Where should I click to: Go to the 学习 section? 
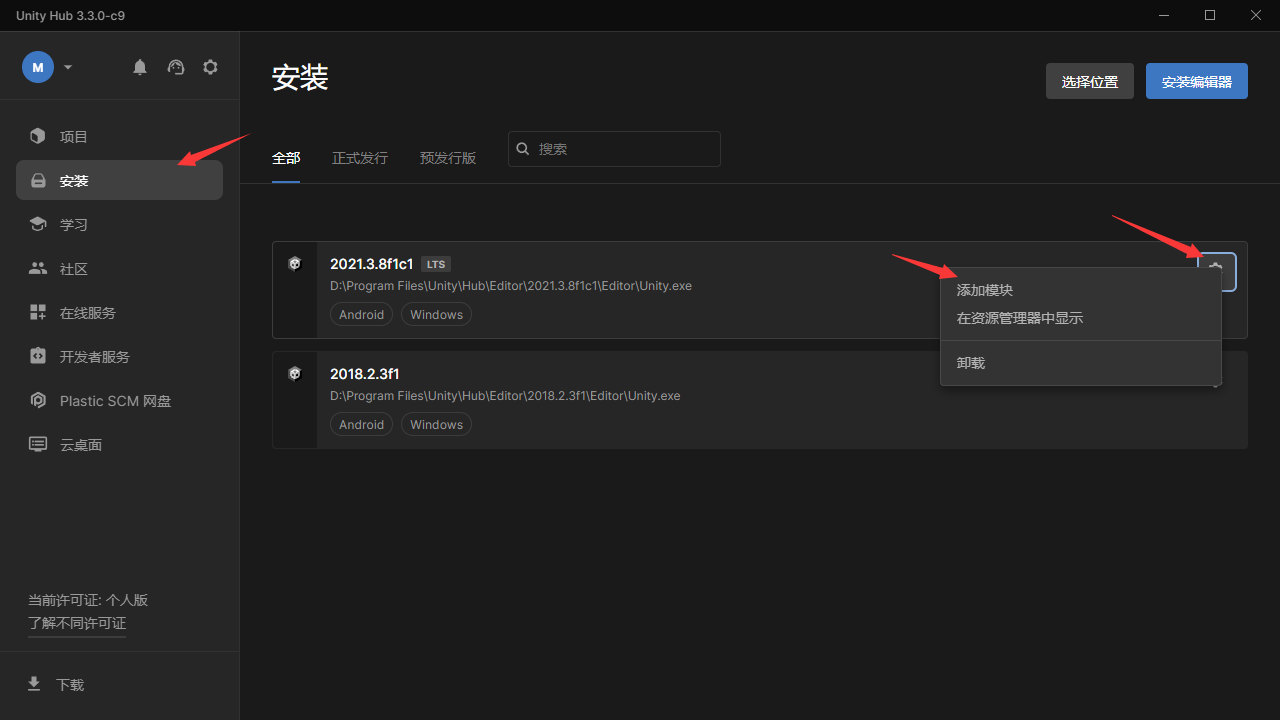click(119, 224)
